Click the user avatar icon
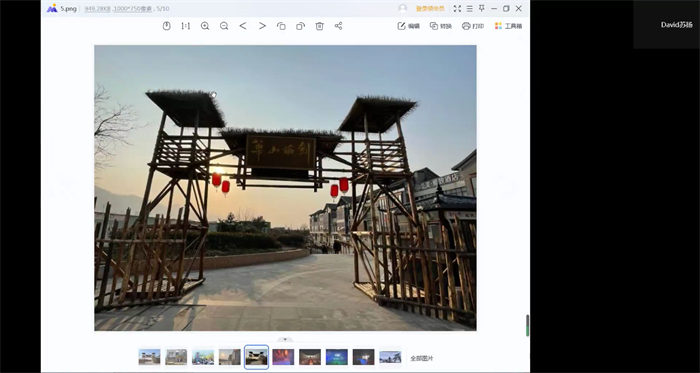This screenshot has width=700, height=373. (x=403, y=8)
